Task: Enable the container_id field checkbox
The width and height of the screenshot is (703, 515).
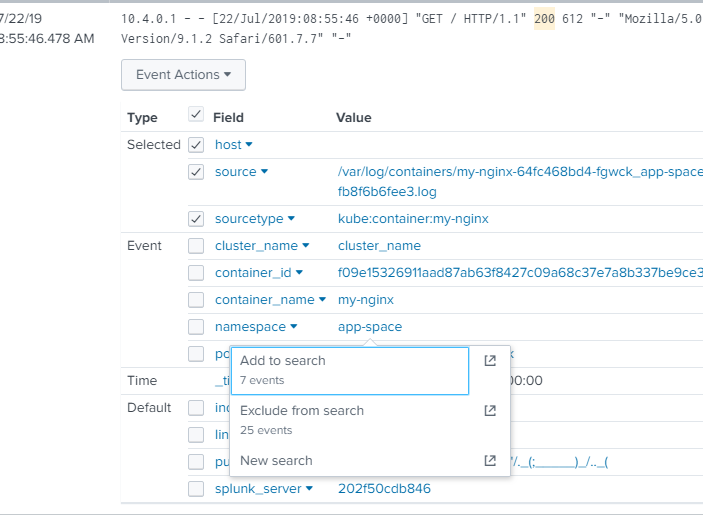Action: click(x=196, y=273)
